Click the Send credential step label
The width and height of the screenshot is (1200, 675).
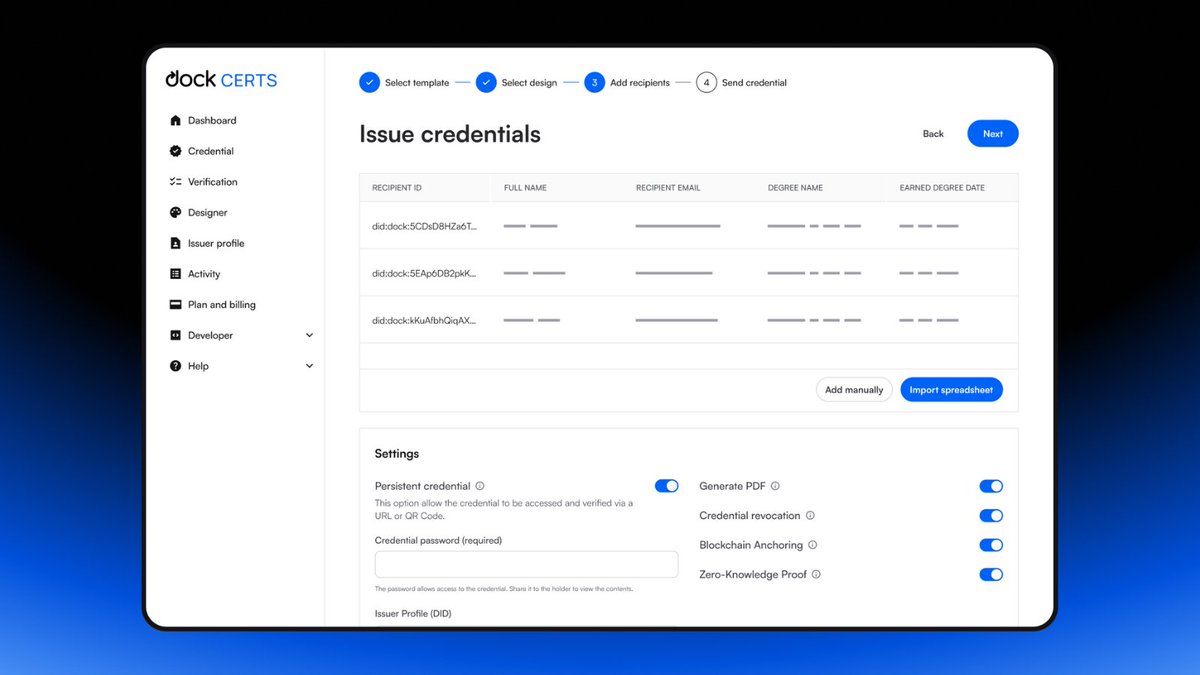[x=754, y=83]
